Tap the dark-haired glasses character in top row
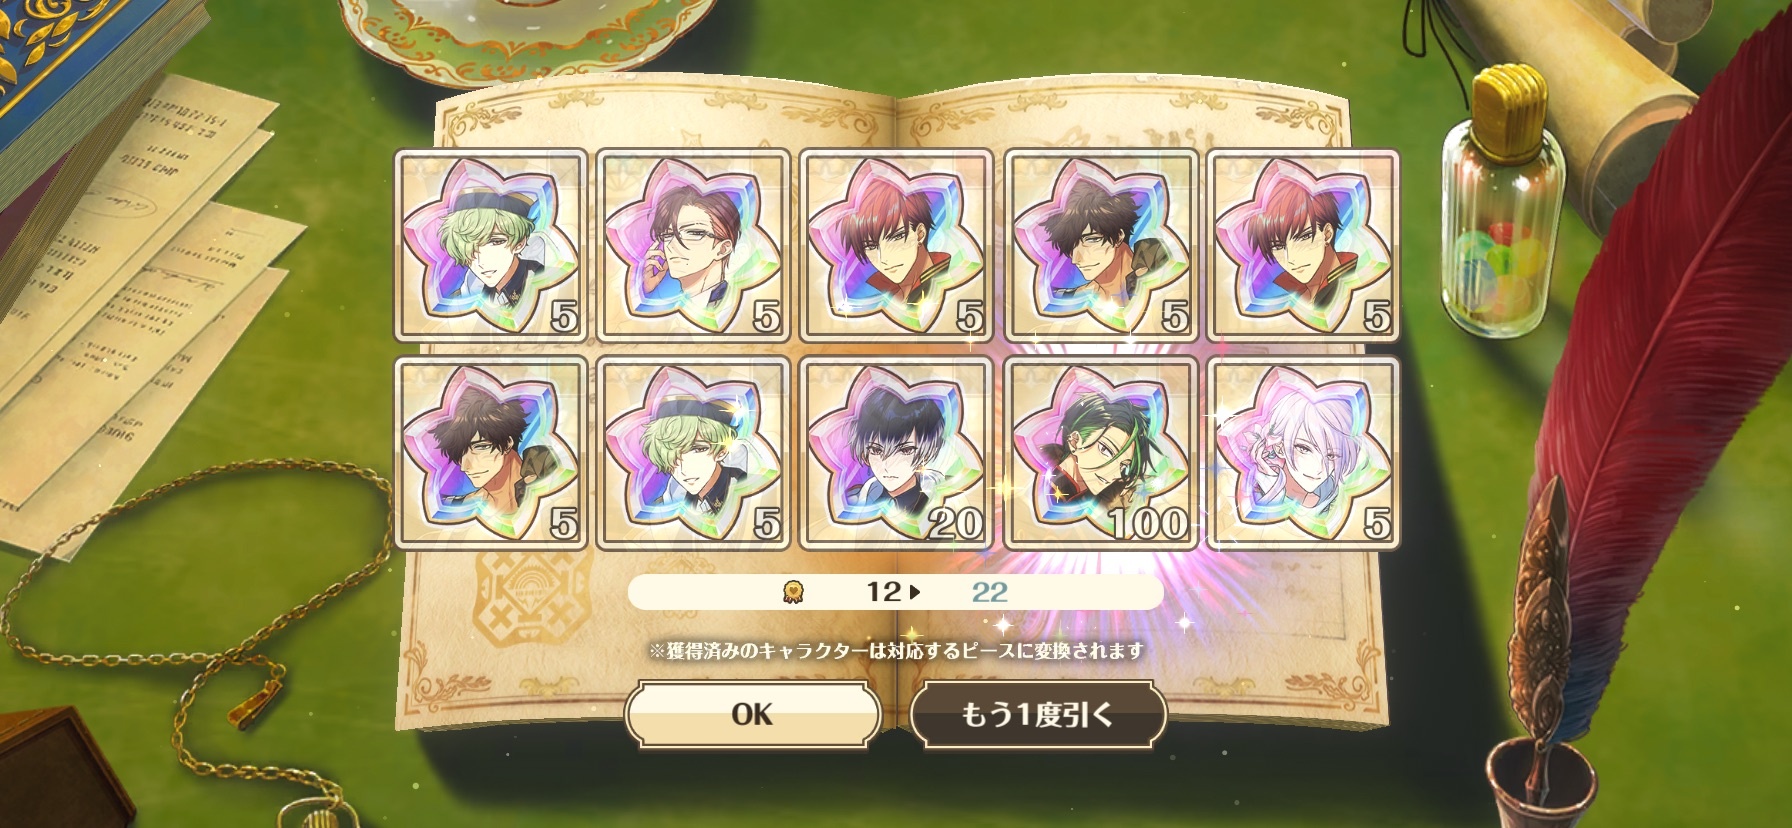This screenshot has height=828, width=1792. [x=1100, y=245]
